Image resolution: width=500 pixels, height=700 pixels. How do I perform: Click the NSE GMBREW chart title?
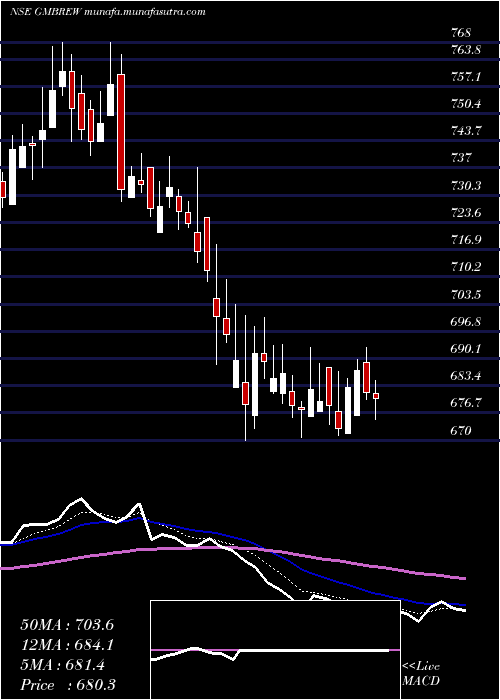point(44,12)
